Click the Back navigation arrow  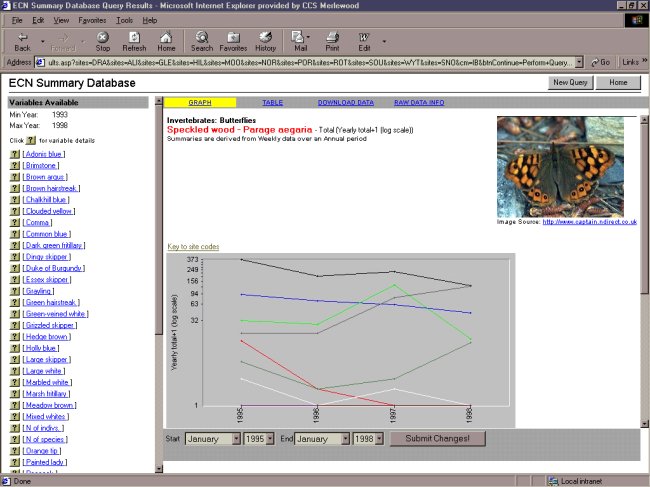(22, 41)
